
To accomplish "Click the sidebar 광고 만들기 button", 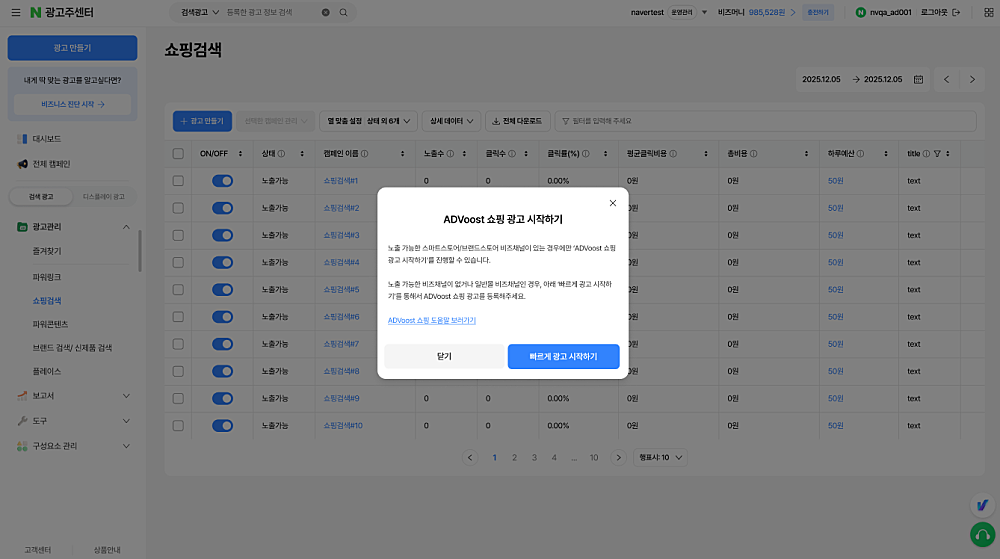I will tap(73, 48).
